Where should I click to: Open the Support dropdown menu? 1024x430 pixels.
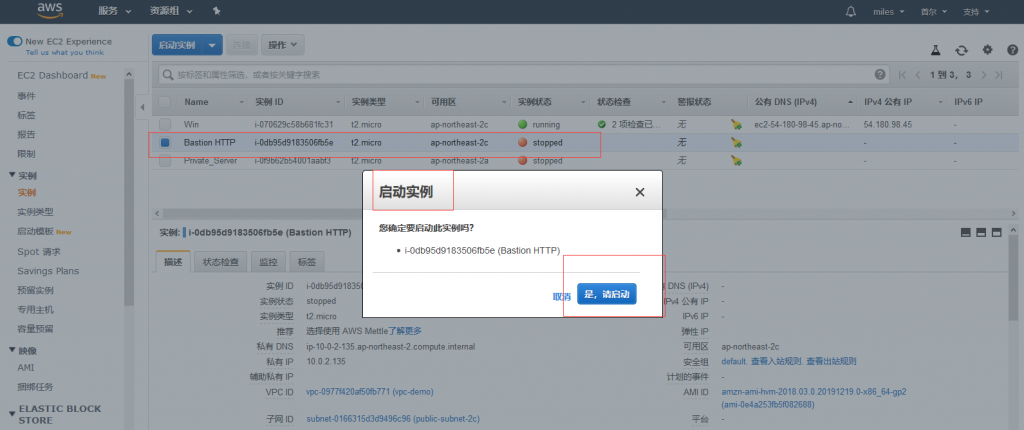click(976, 12)
